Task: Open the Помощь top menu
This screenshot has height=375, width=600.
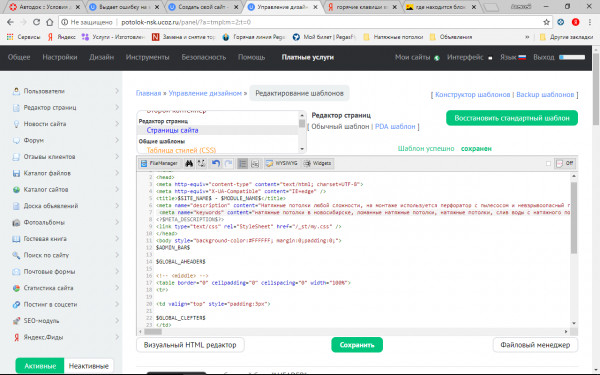Action: point(251,57)
